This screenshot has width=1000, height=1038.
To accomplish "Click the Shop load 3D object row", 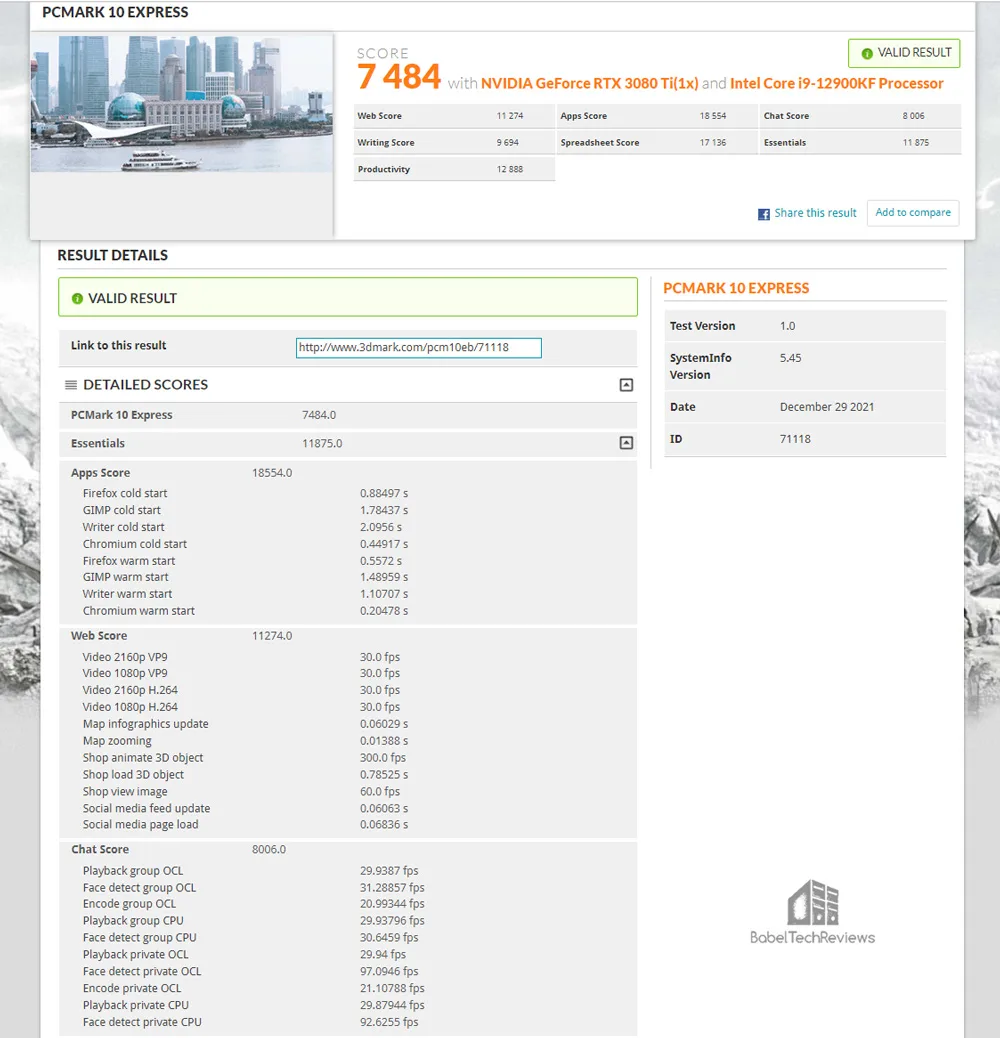I will point(348,775).
